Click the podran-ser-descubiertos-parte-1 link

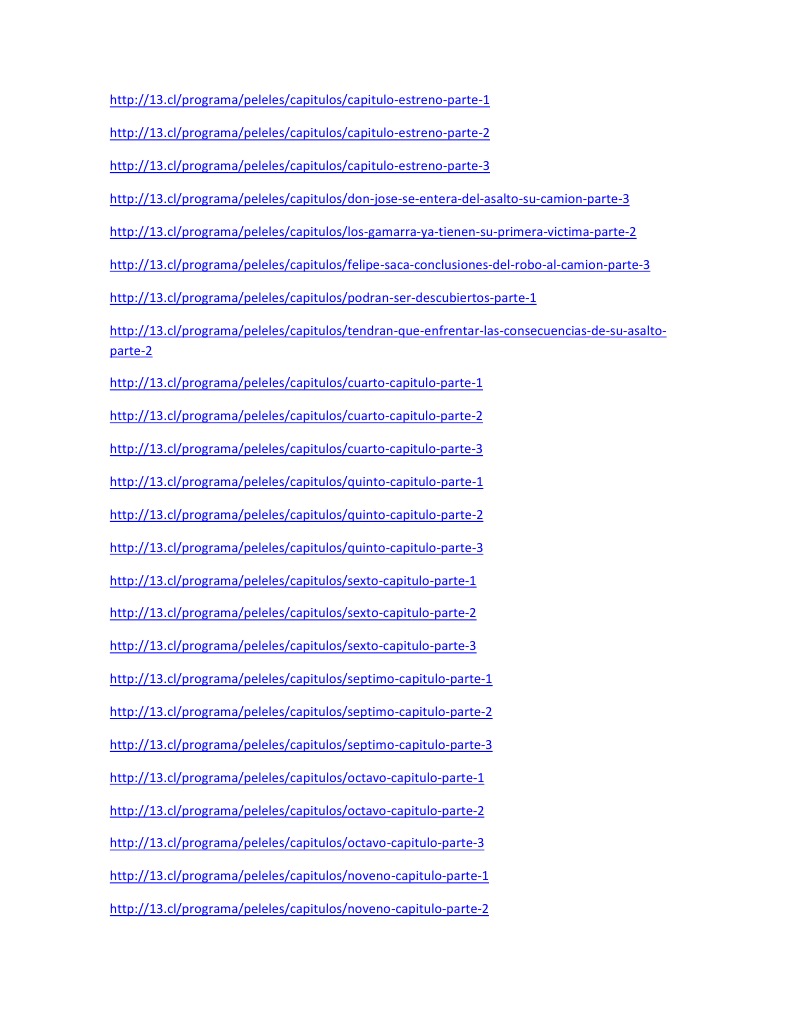pos(323,298)
